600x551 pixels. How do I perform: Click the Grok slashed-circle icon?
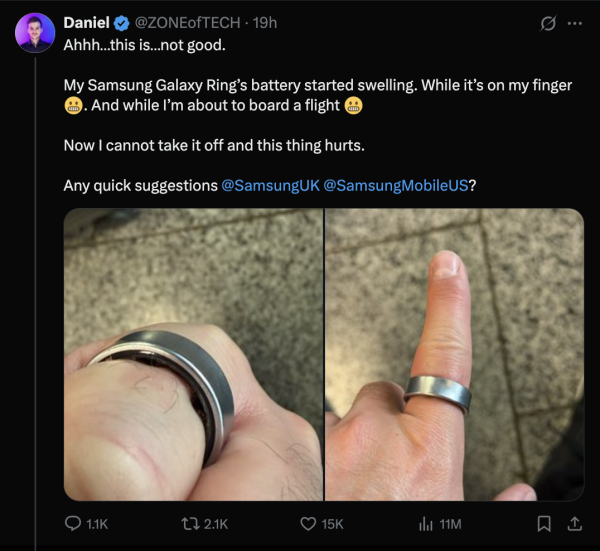[x=547, y=23]
